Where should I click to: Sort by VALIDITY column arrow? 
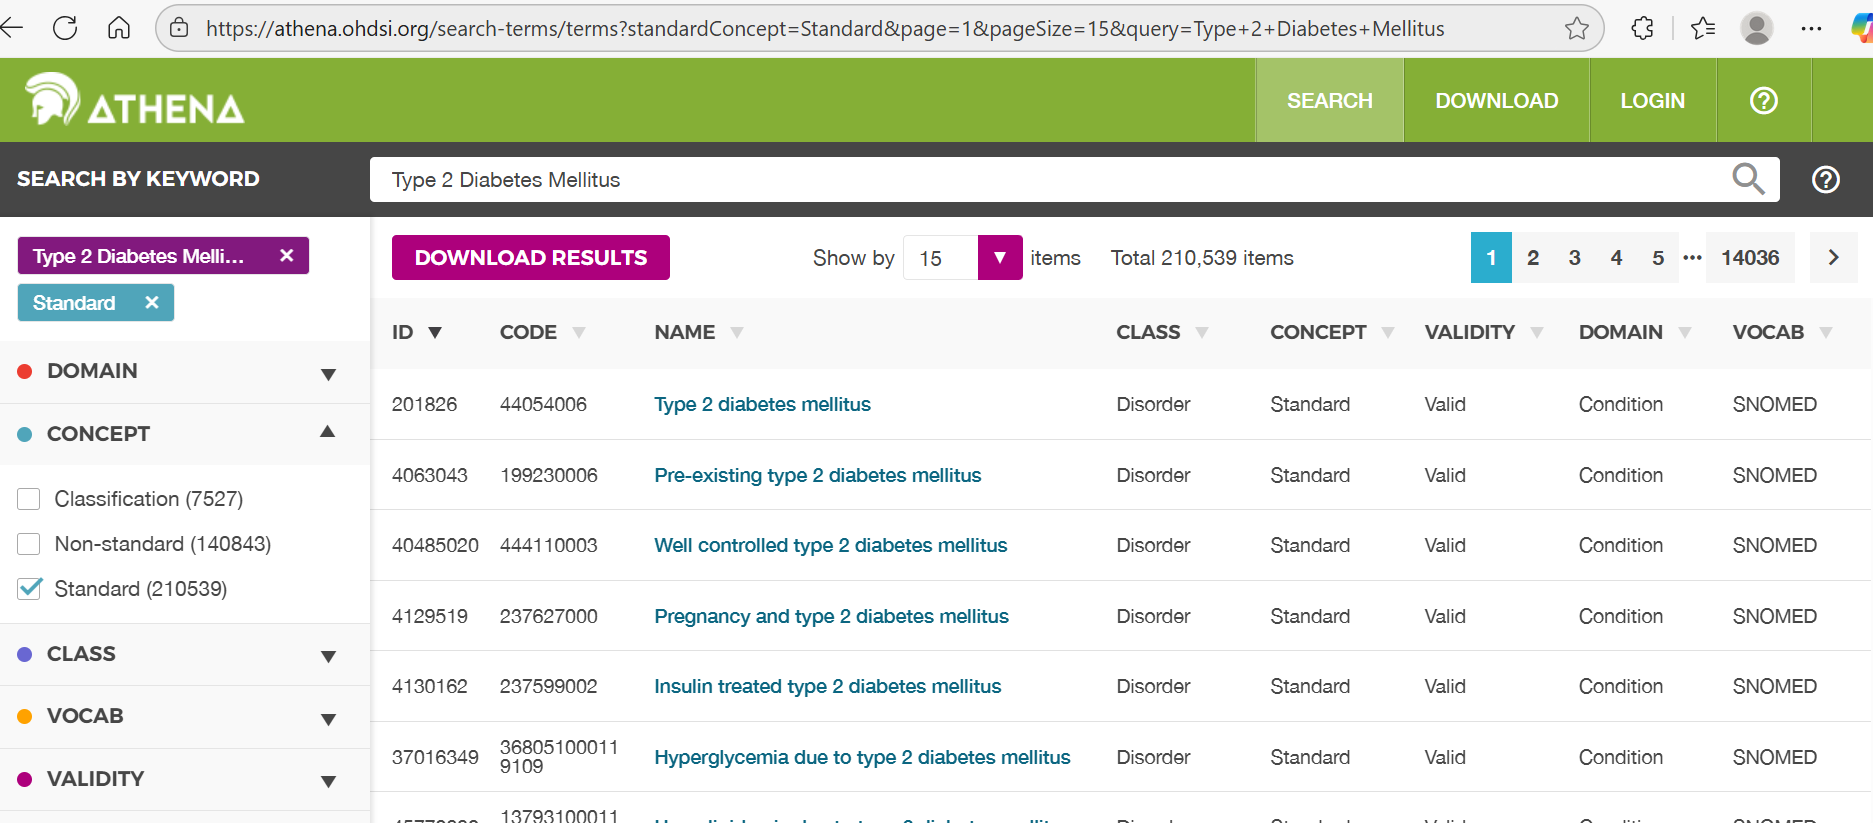pos(1537,333)
